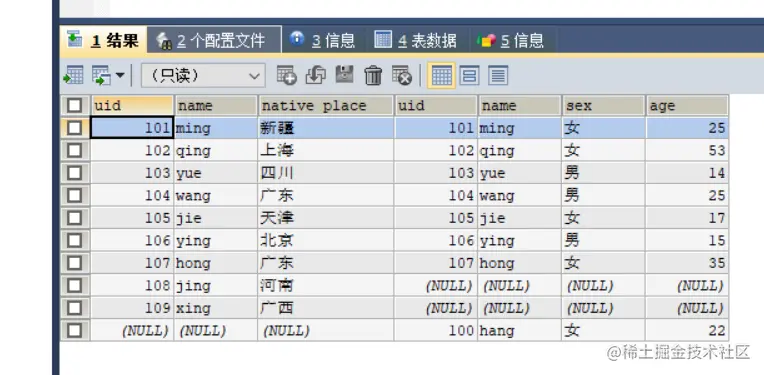
Task: Select the uid cell with value 100
Action: [x=436, y=331]
